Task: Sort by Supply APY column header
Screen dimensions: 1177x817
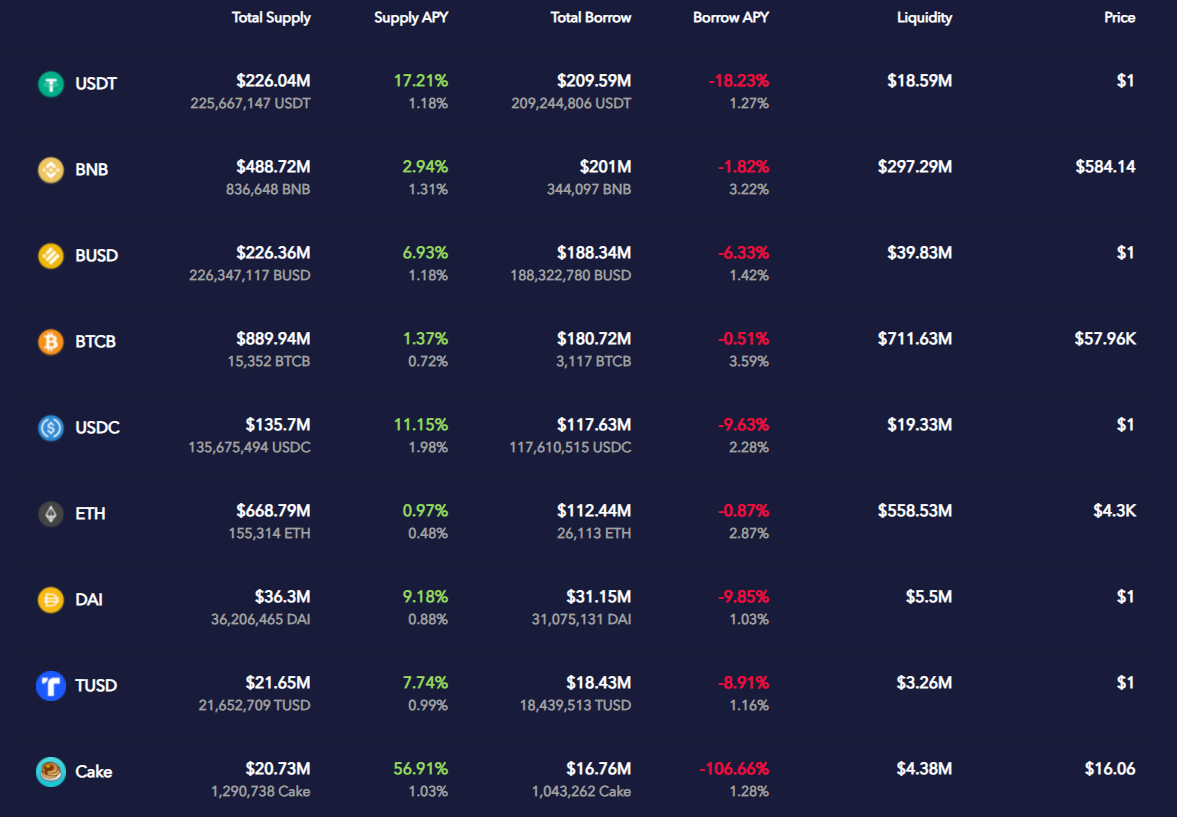Action: point(411,17)
